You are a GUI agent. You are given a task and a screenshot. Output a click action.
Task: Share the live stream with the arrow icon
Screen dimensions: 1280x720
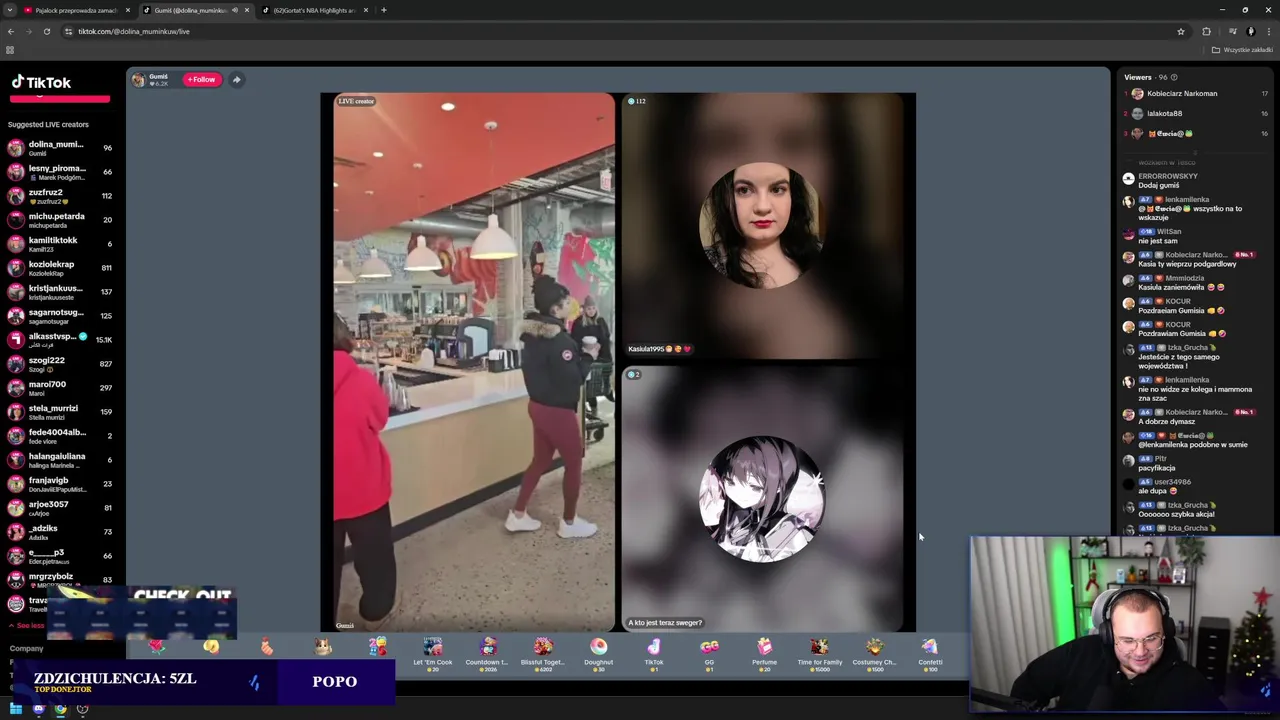coord(236,79)
